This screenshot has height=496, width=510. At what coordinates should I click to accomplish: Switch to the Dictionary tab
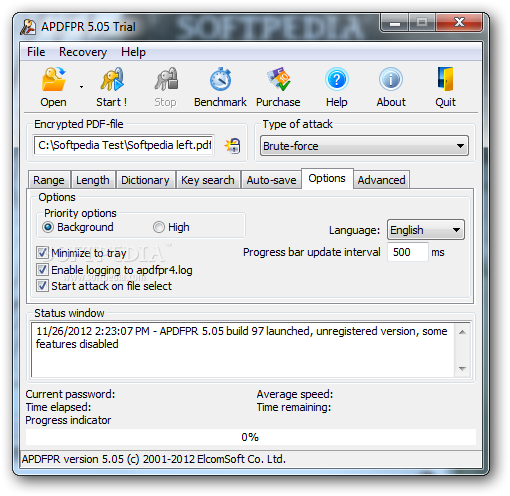coord(145,180)
